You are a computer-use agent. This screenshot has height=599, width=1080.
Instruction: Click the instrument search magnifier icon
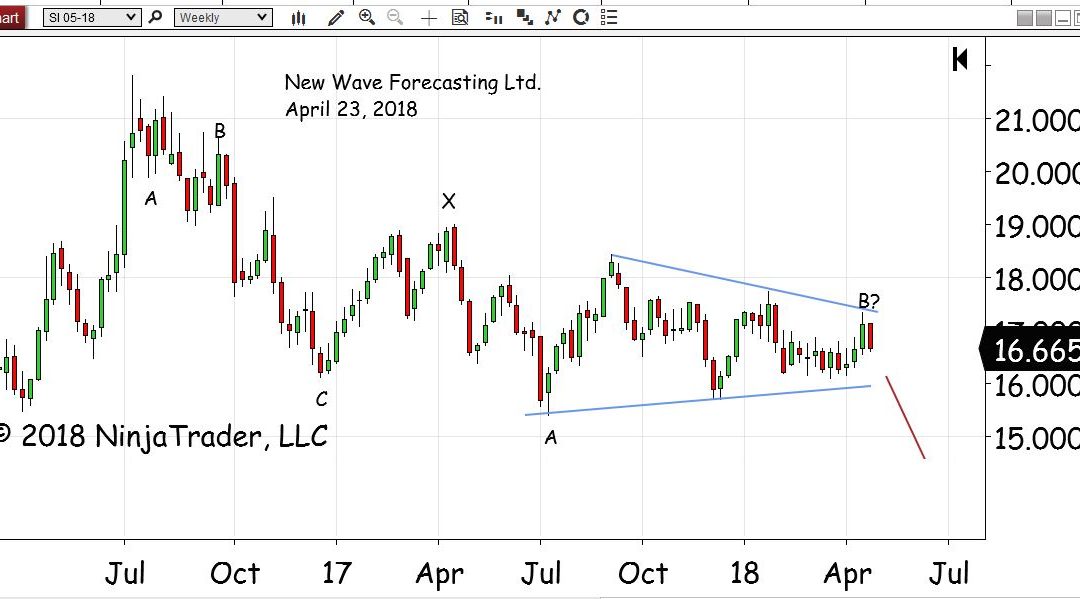156,17
